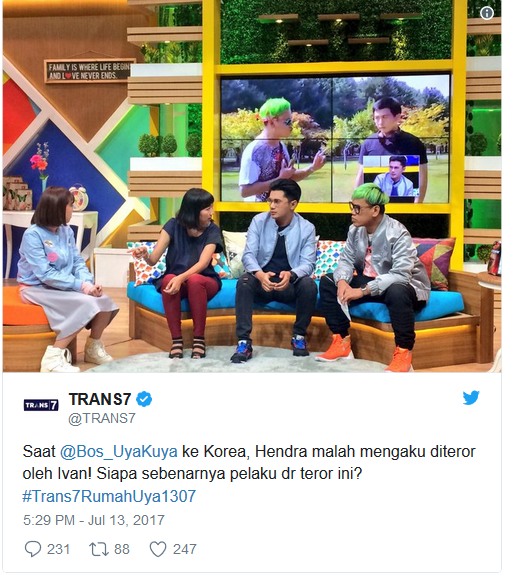The image size is (505, 581).
Task: Click the TV screen shown in the photo
Action: coord(335,139)
